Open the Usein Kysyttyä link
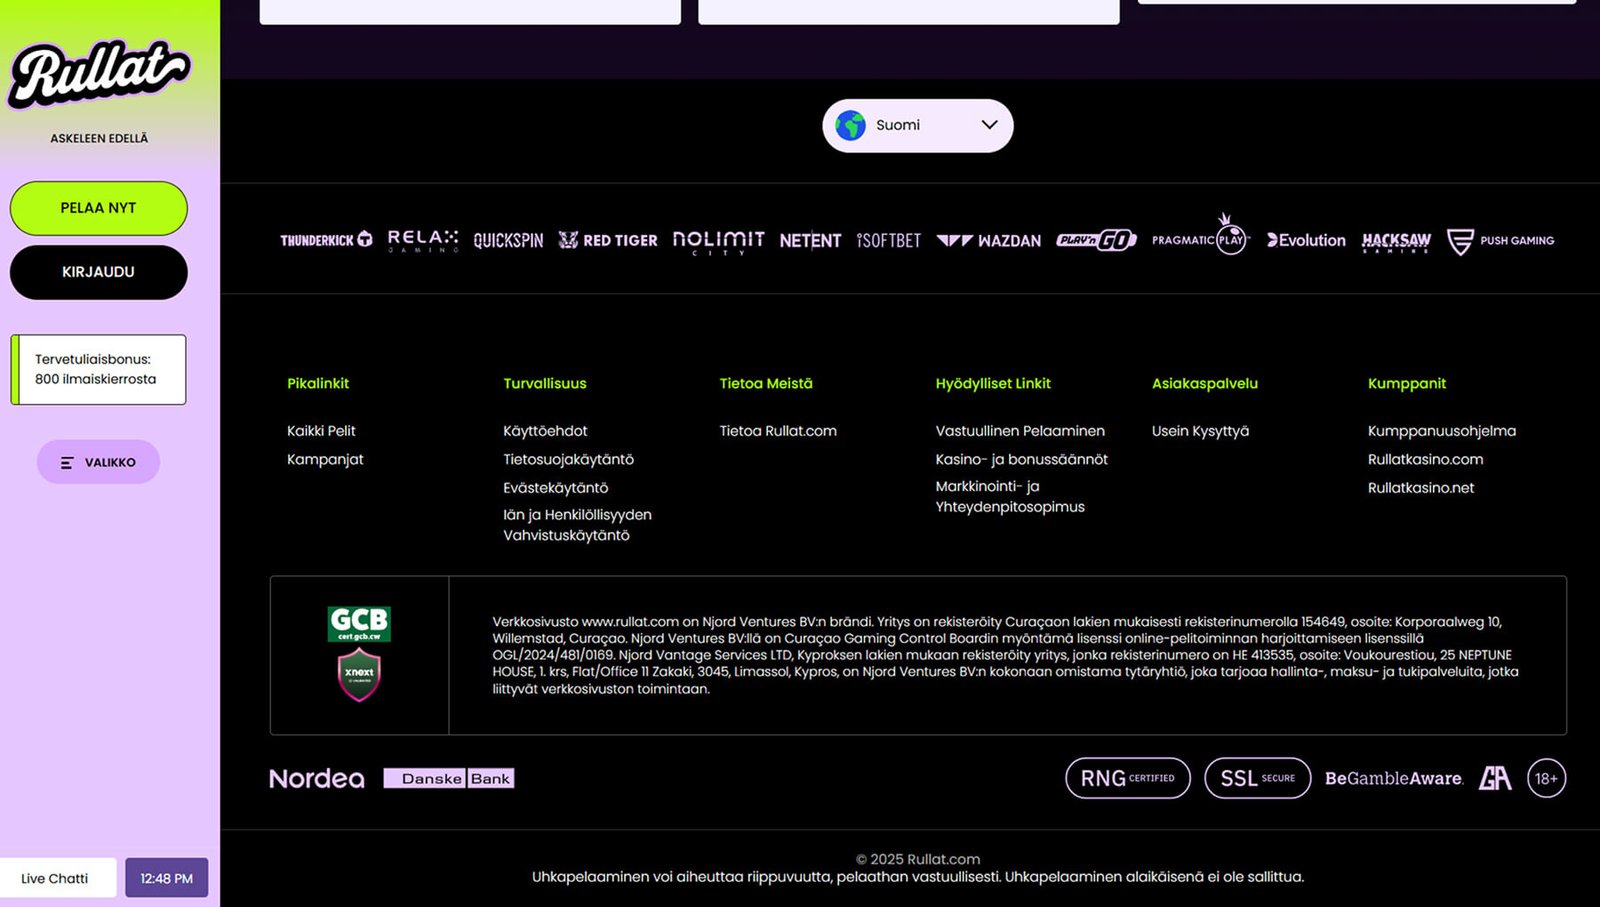The image size is (1600, 907). [x=1200, y=431]
